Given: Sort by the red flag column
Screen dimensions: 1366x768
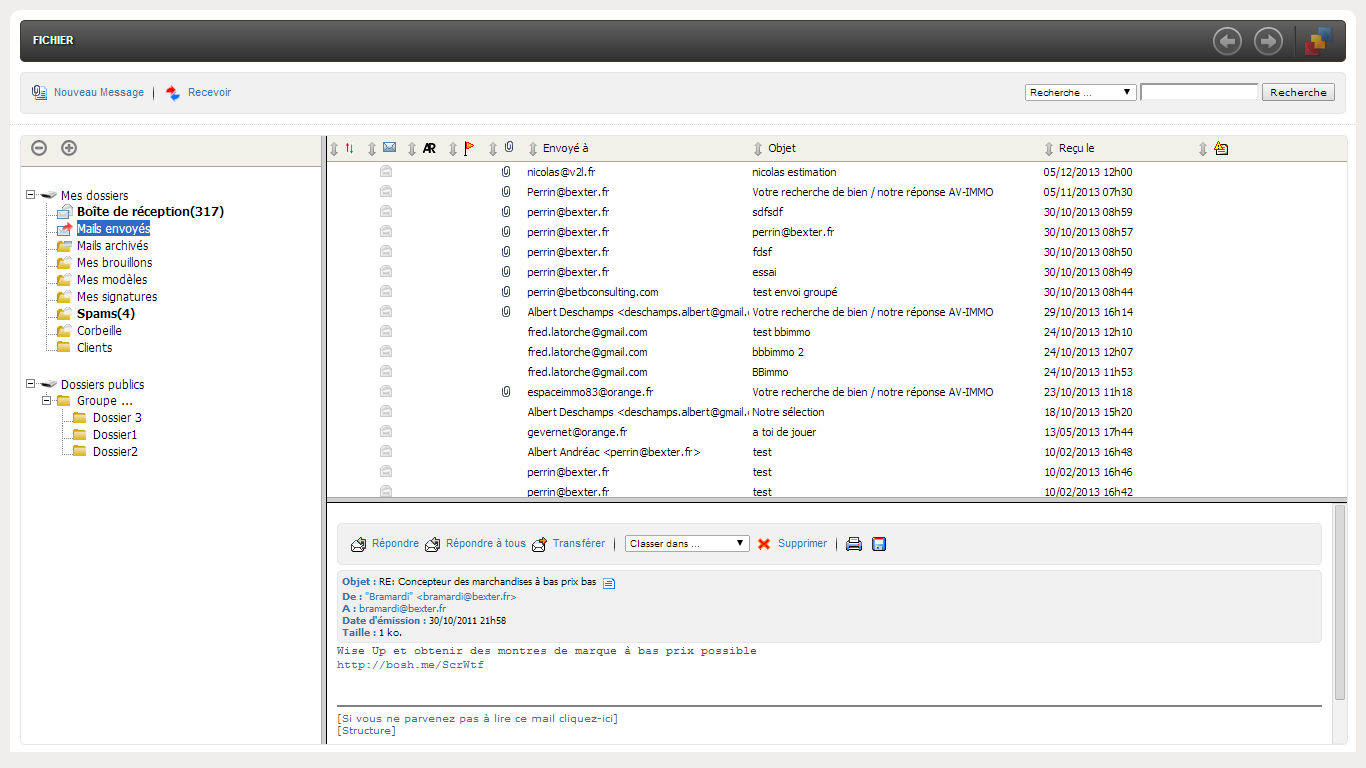Looking at the screenshot, I should click(x=469, y=148).
